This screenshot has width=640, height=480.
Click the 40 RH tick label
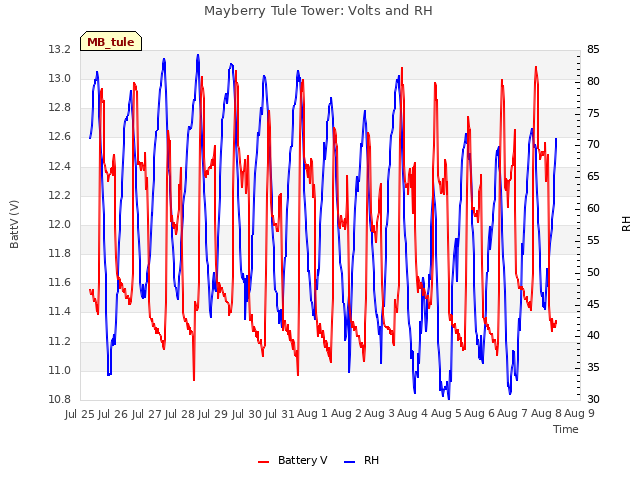pyautogui.click(x=593, y=336)
